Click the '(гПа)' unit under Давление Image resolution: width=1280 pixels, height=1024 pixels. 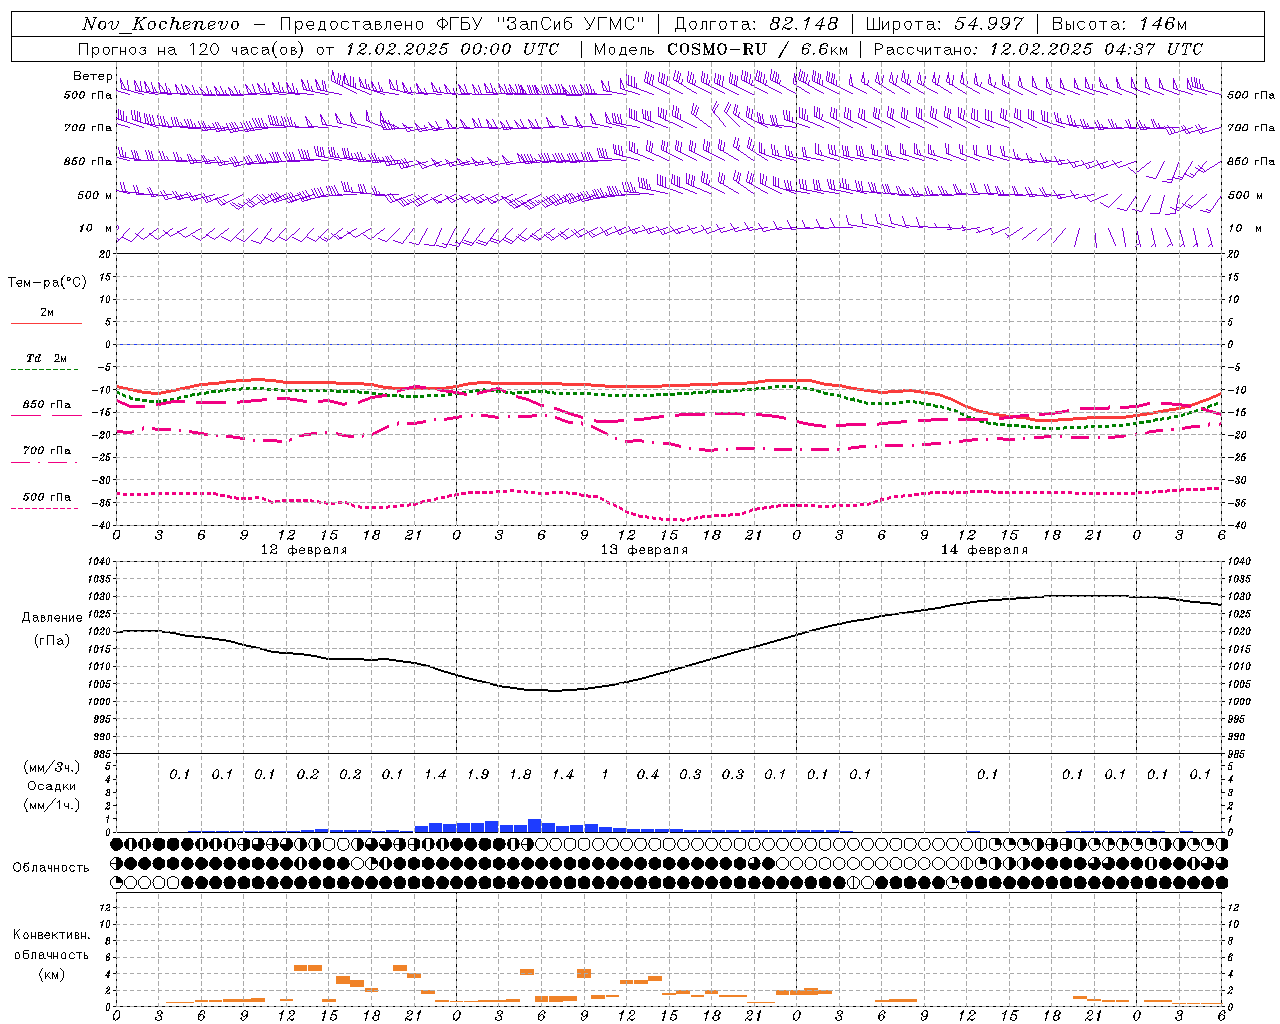52,641
